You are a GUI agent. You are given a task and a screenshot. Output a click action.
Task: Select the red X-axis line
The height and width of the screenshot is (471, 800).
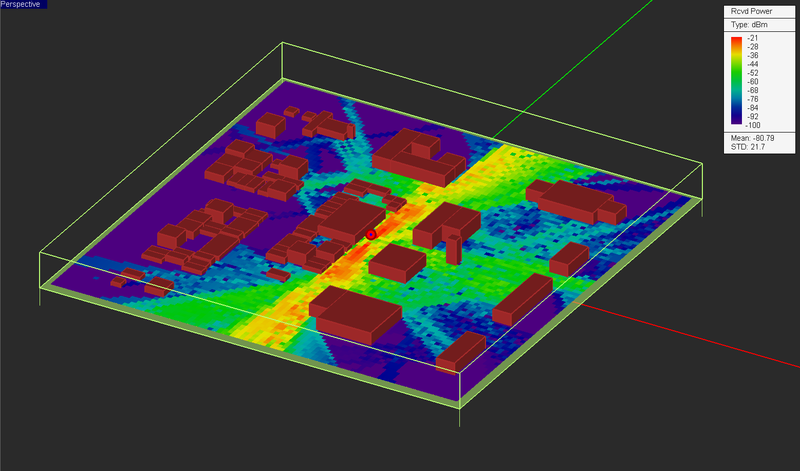(x=689, y=335)
